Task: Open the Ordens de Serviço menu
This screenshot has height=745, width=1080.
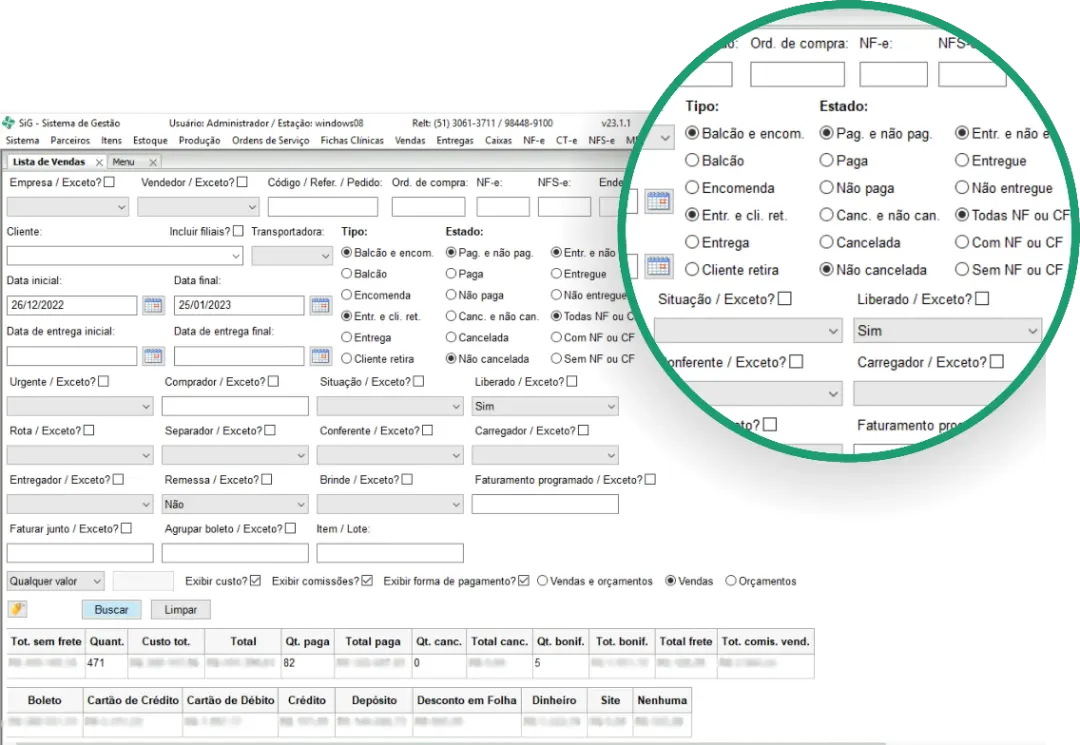Action: coord(271,140)
